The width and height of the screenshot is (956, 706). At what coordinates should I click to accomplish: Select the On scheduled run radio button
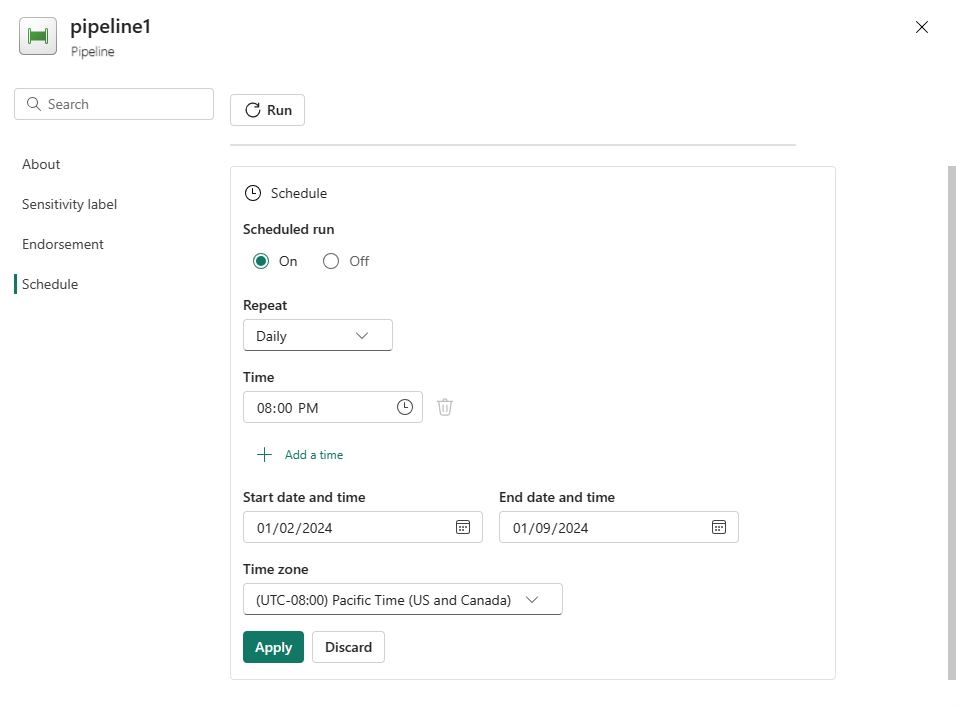coord(261,261)
